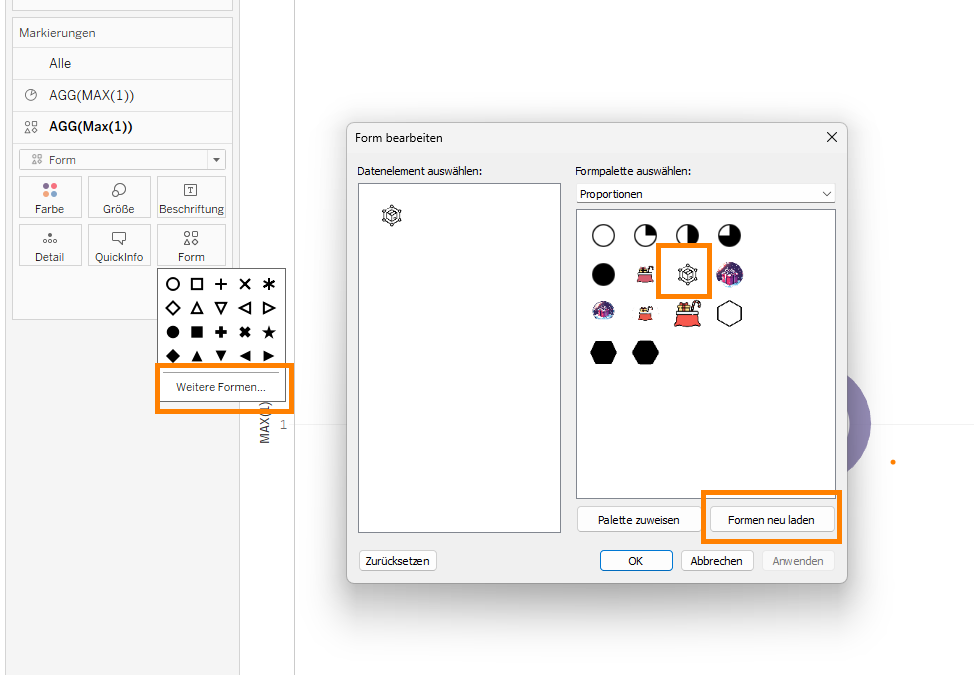Choose the quarter-filled pie circle shape
Screen dimensions: 974x675
(645, 235)
